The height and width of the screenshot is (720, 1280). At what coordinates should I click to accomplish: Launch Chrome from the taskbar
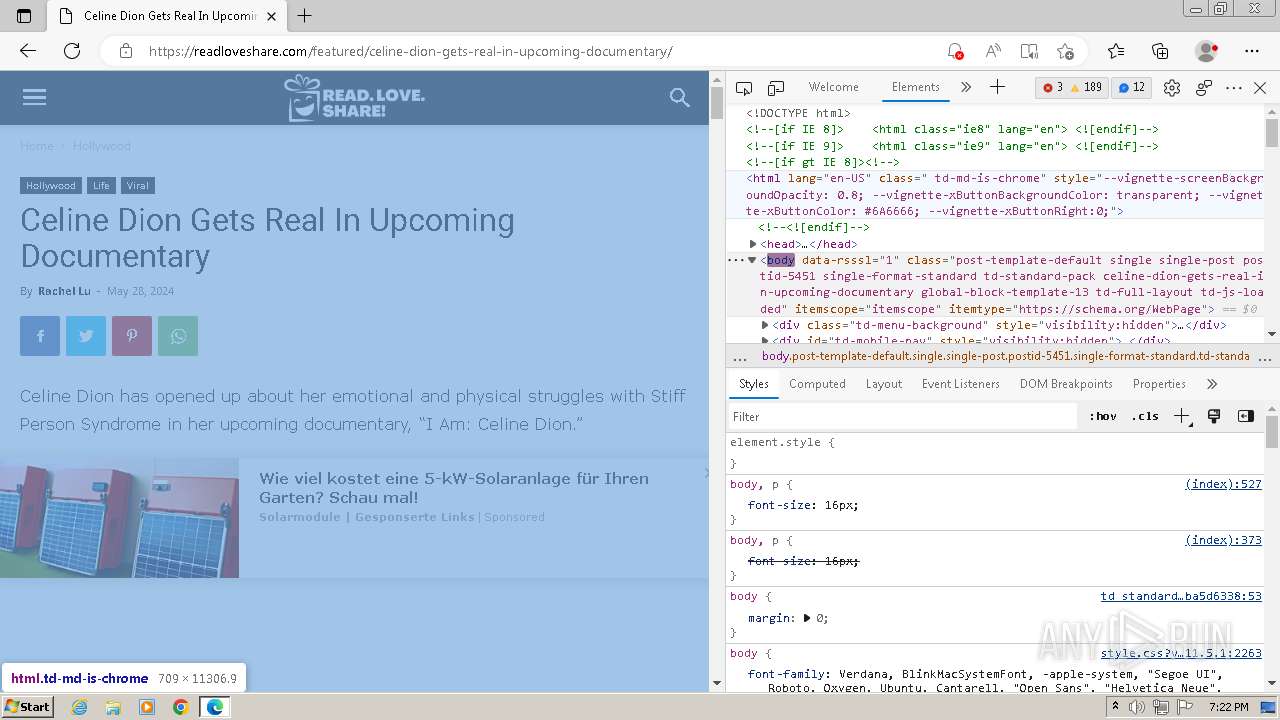pyautogui.click(x=180, y=707)
